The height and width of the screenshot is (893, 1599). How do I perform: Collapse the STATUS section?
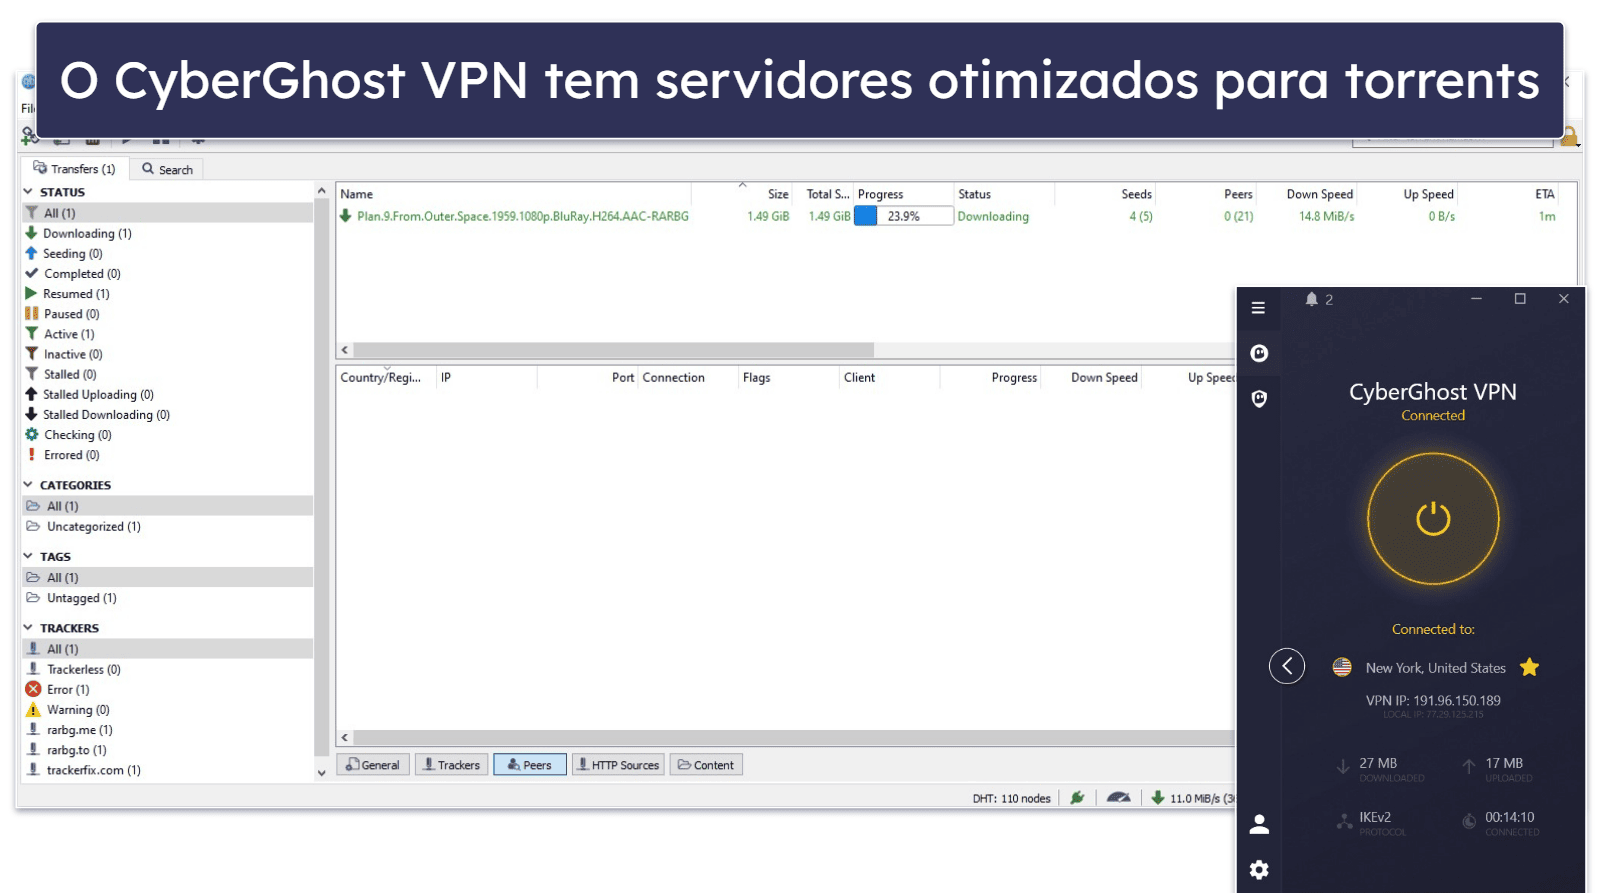[x=28, y=191]
